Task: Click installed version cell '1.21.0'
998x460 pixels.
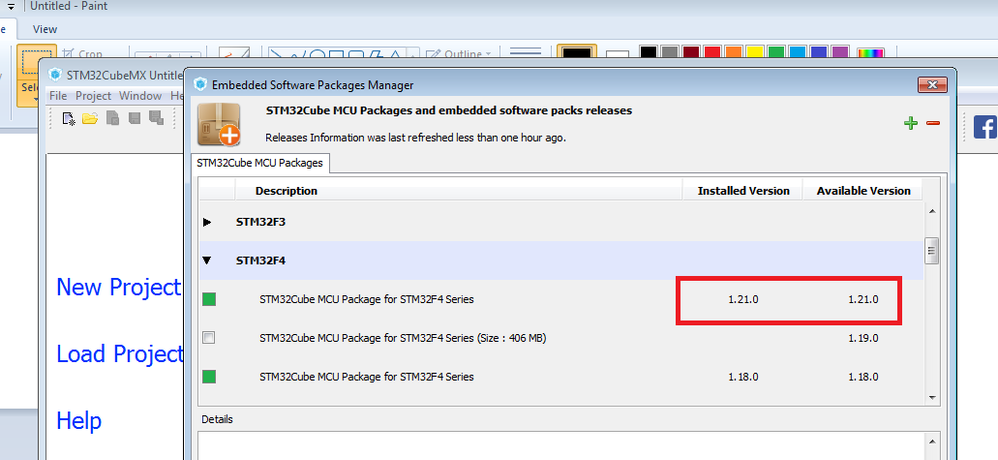Action: (x=743, y=299)
